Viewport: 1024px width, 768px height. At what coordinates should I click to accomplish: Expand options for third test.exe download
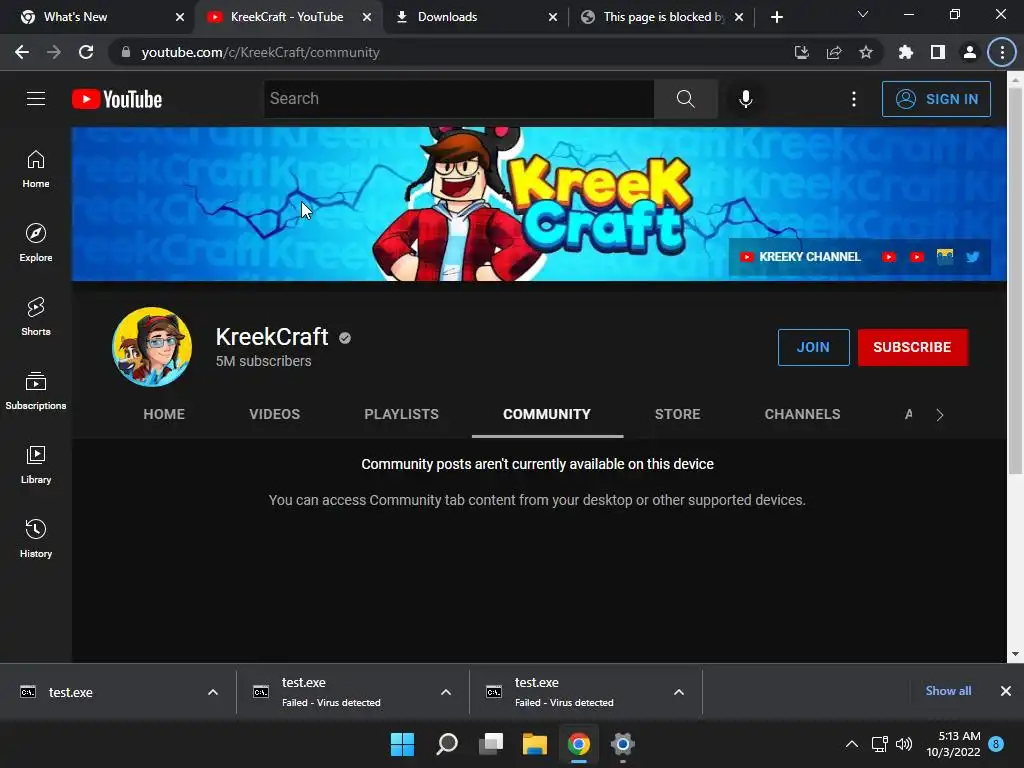tap(679, 692)
